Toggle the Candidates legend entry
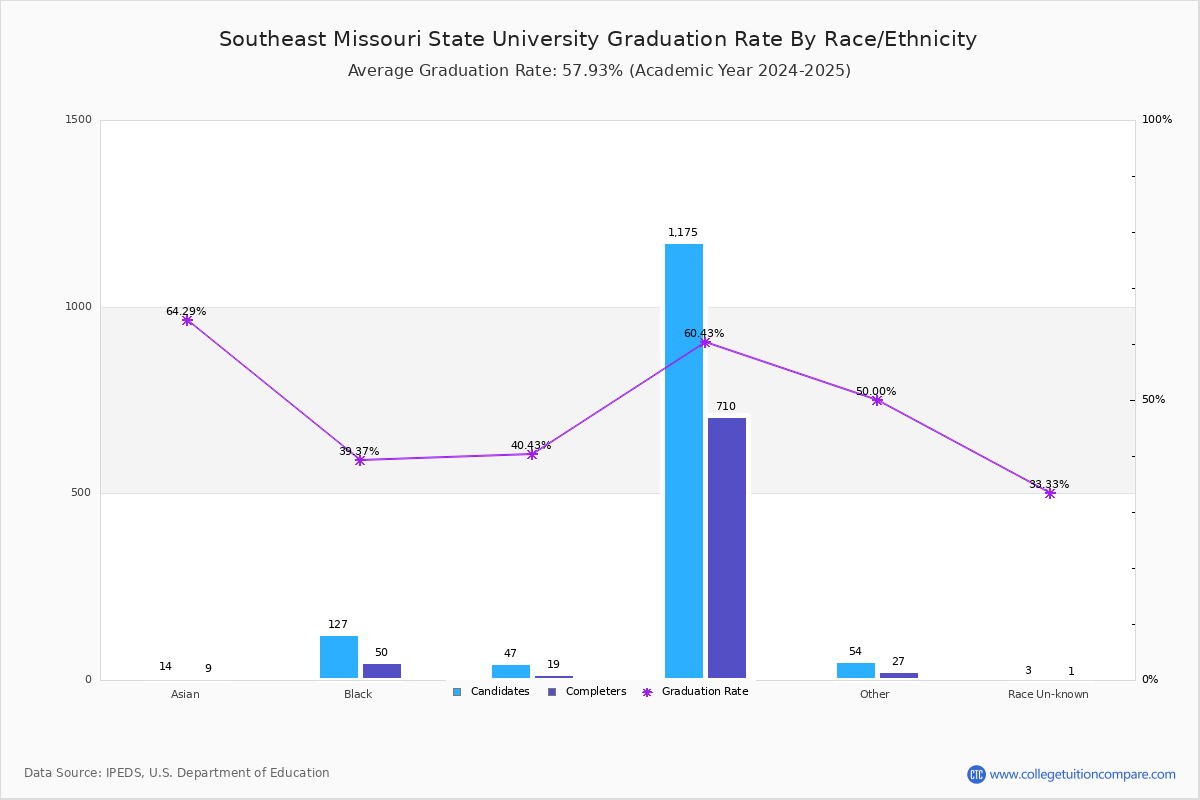Image resolution: width=1200 pixels, height=800 pixels. tap(491, 692)
